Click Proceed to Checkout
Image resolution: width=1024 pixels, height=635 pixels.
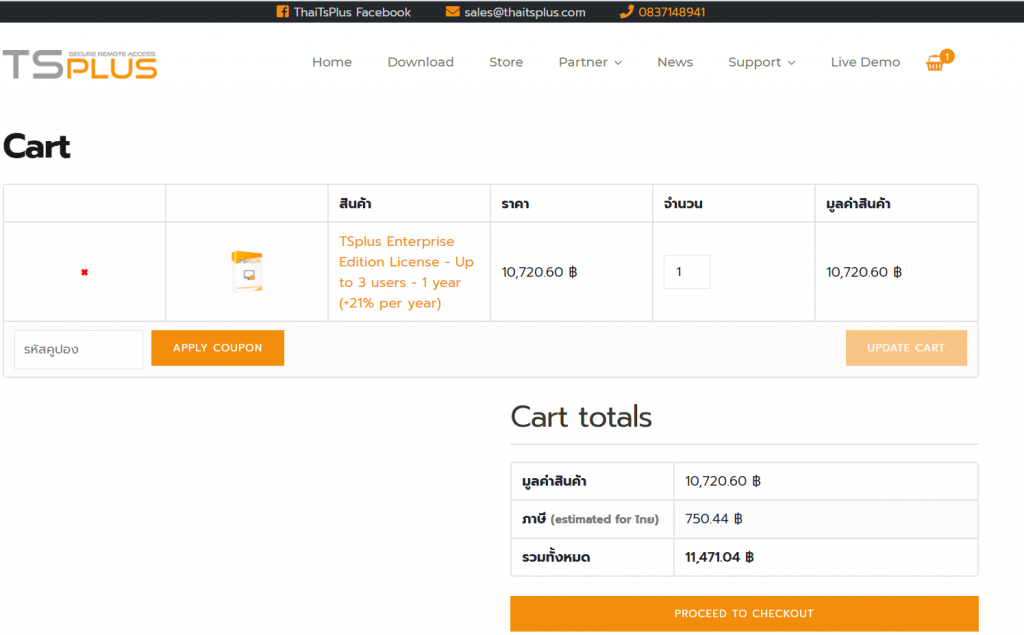click(x=744, y=613)
